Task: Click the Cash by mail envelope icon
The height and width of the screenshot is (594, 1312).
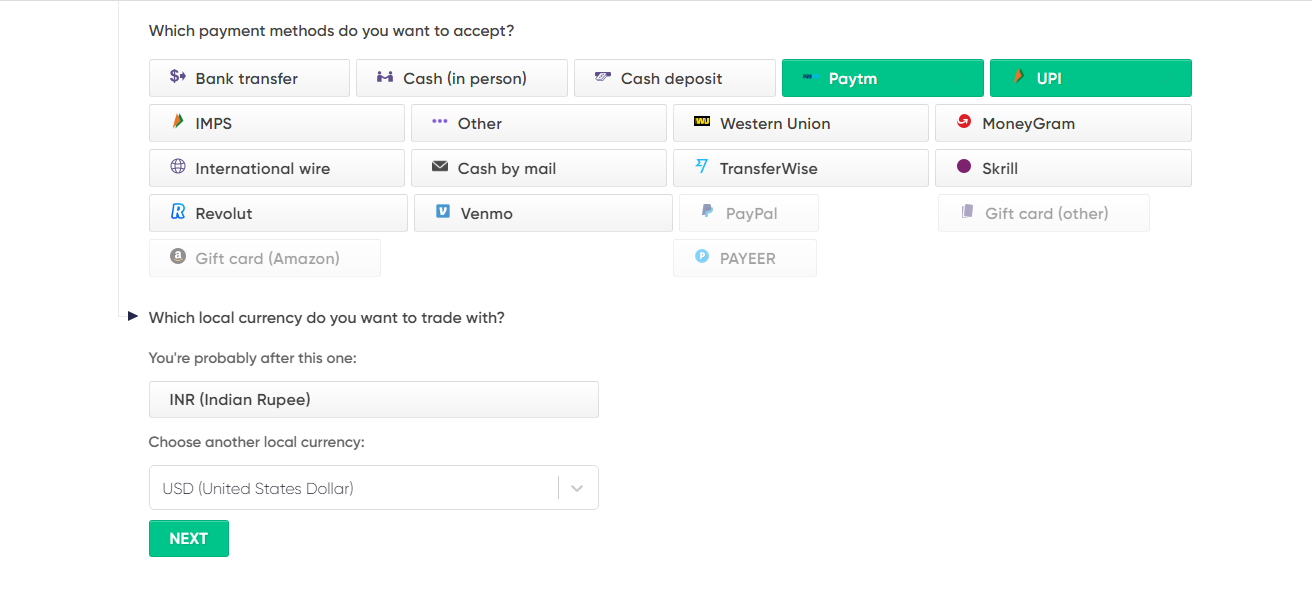Action: click(440, 166)
